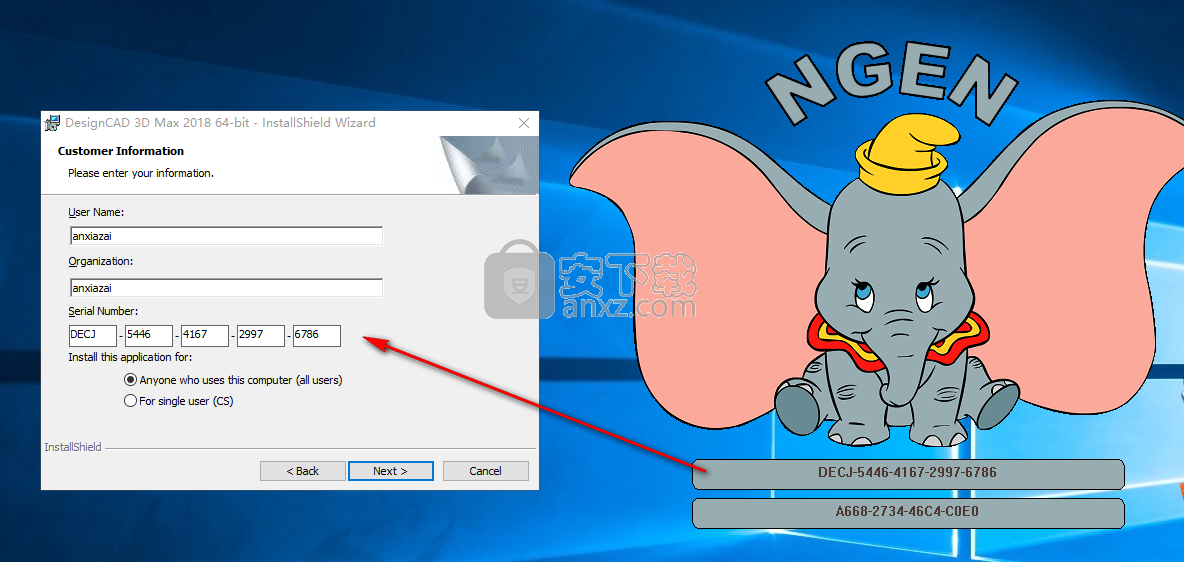Click serial number field containing DECJ
The height and width of the screenshot is (562, 1184).
pyautogui.click(x=93, y=336)
